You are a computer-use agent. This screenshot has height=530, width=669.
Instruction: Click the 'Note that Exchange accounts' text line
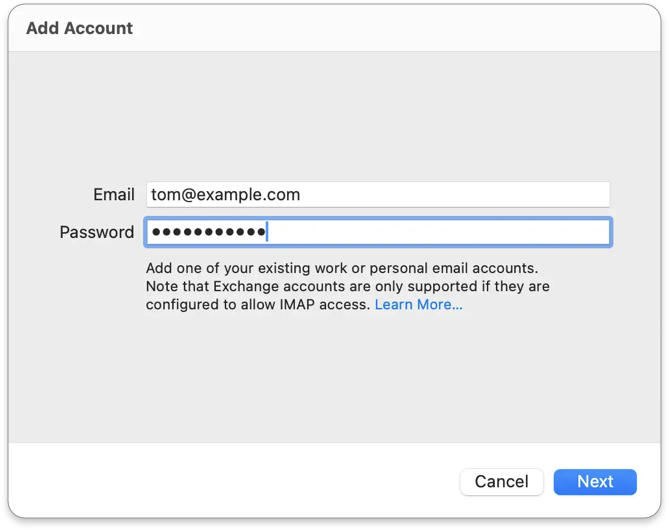click(347, 286)
